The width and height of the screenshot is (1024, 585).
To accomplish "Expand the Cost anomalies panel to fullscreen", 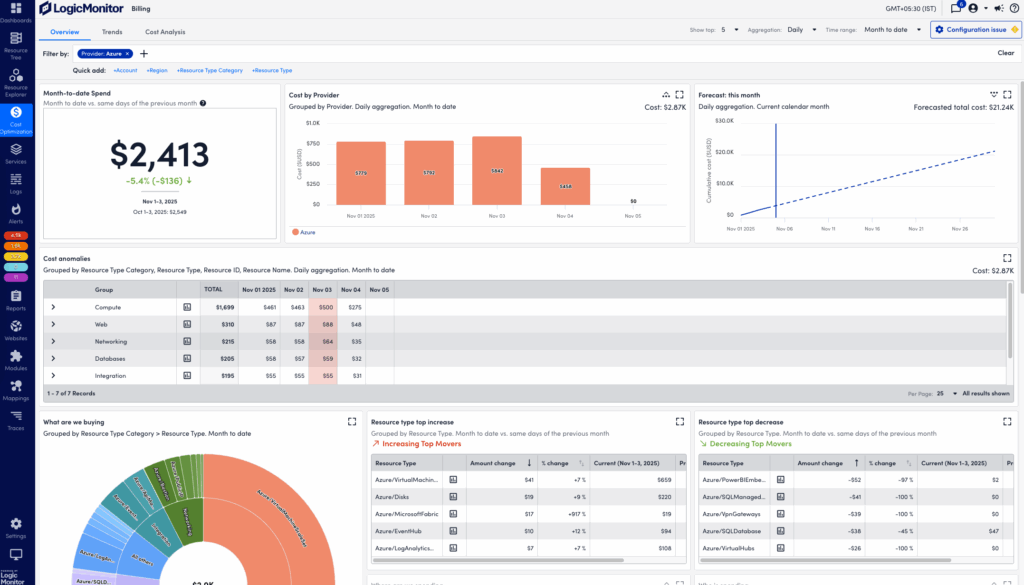I will click(x=1007, y=257).
